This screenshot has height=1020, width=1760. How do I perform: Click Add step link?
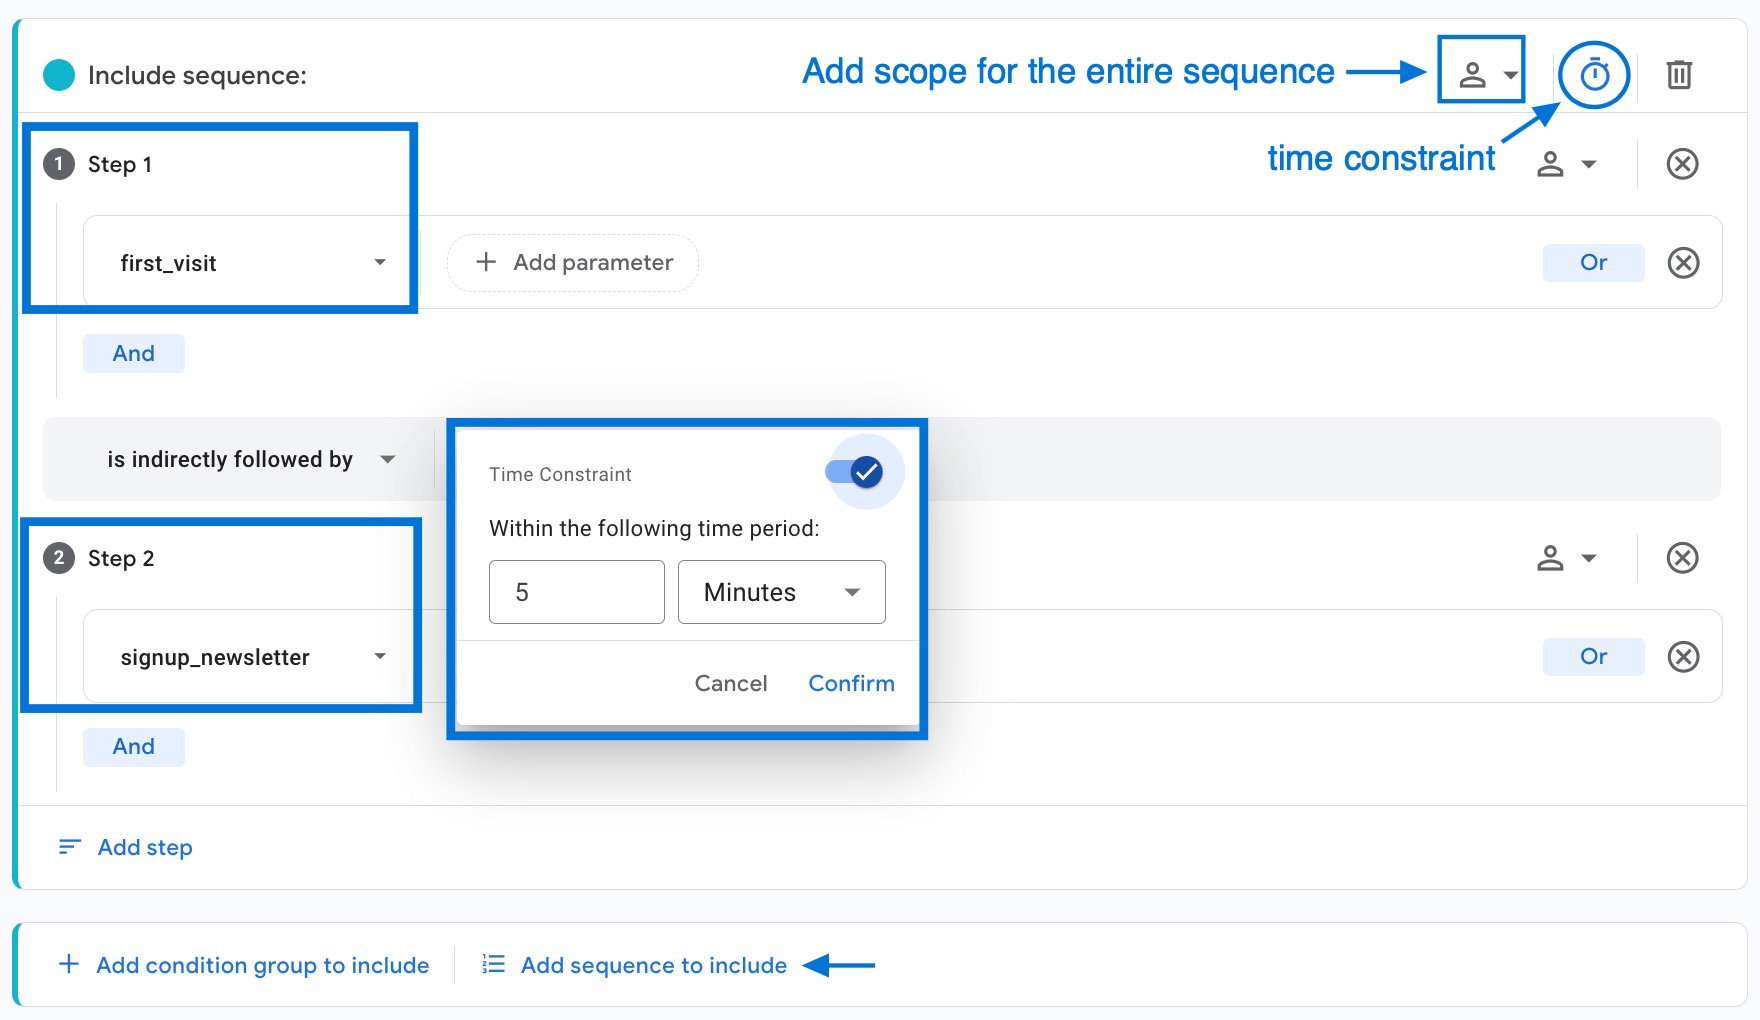tap(126, 848)
